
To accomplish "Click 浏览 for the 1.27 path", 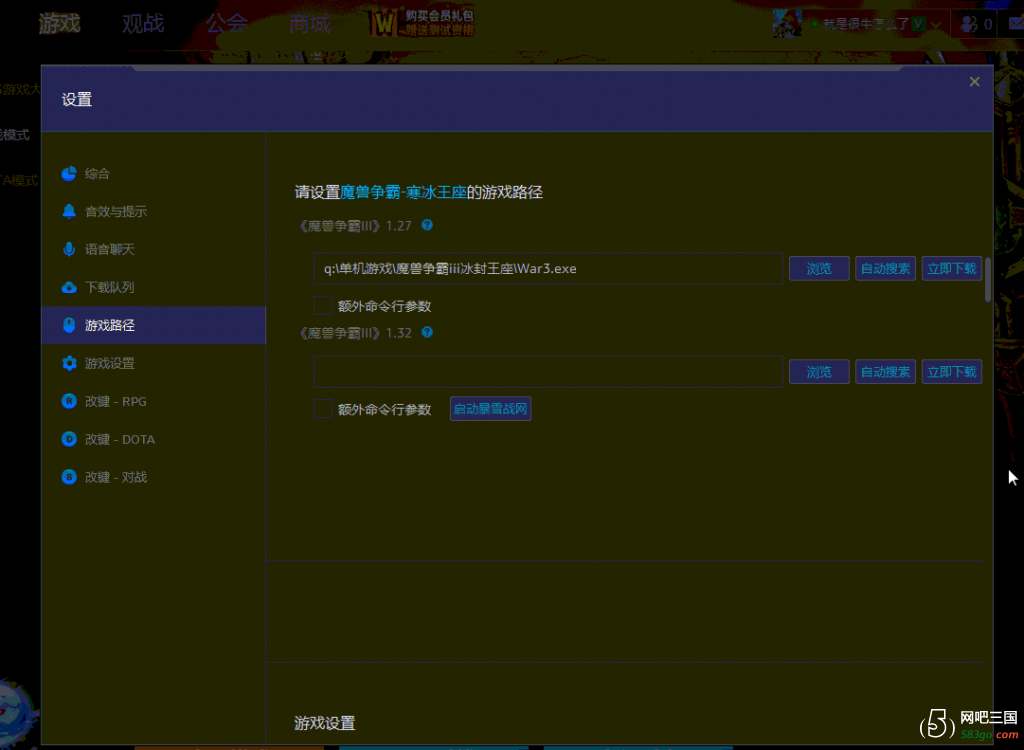I will [819, 269].
